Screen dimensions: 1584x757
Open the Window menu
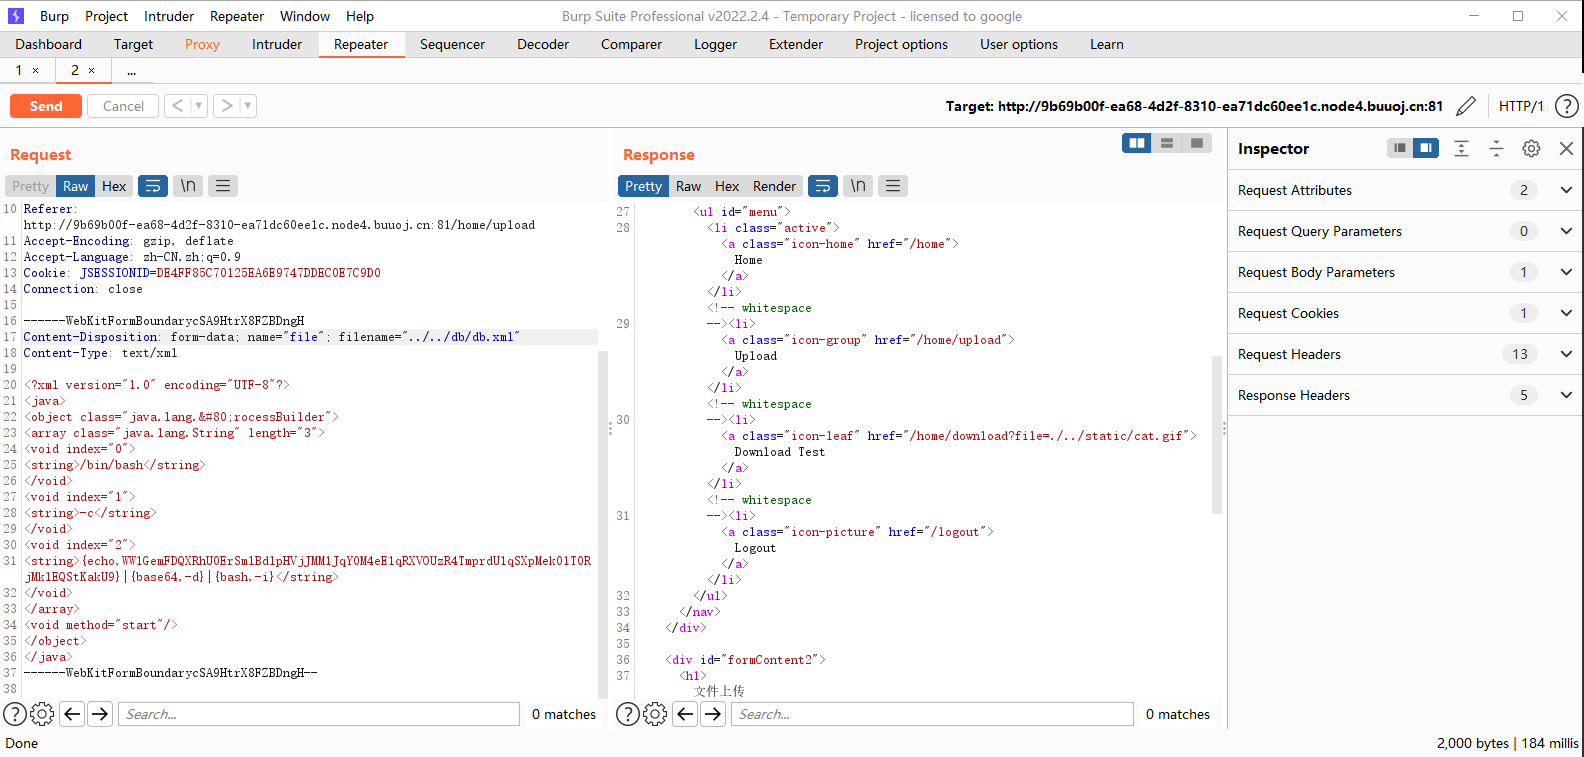305,16
